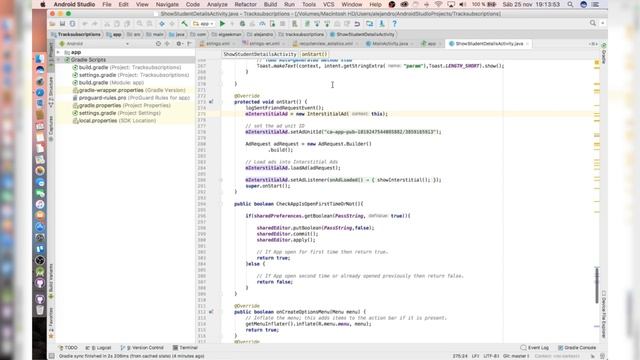The height and width of the screenshot is (360, 640).
Task: Click the Make Project hammer icon
Action: (x=184, y=24)
